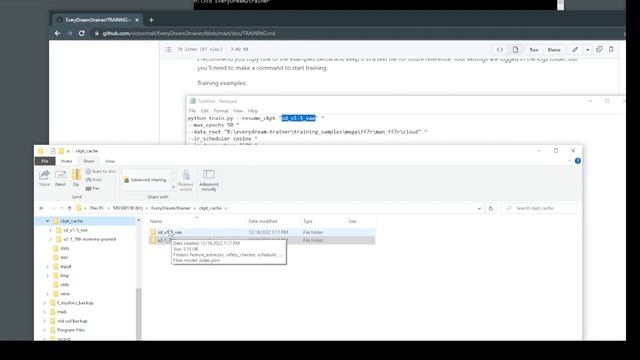640x360 pixels.
Task: Click GitHub edit pencil icon
Action: tap(575, 49)
